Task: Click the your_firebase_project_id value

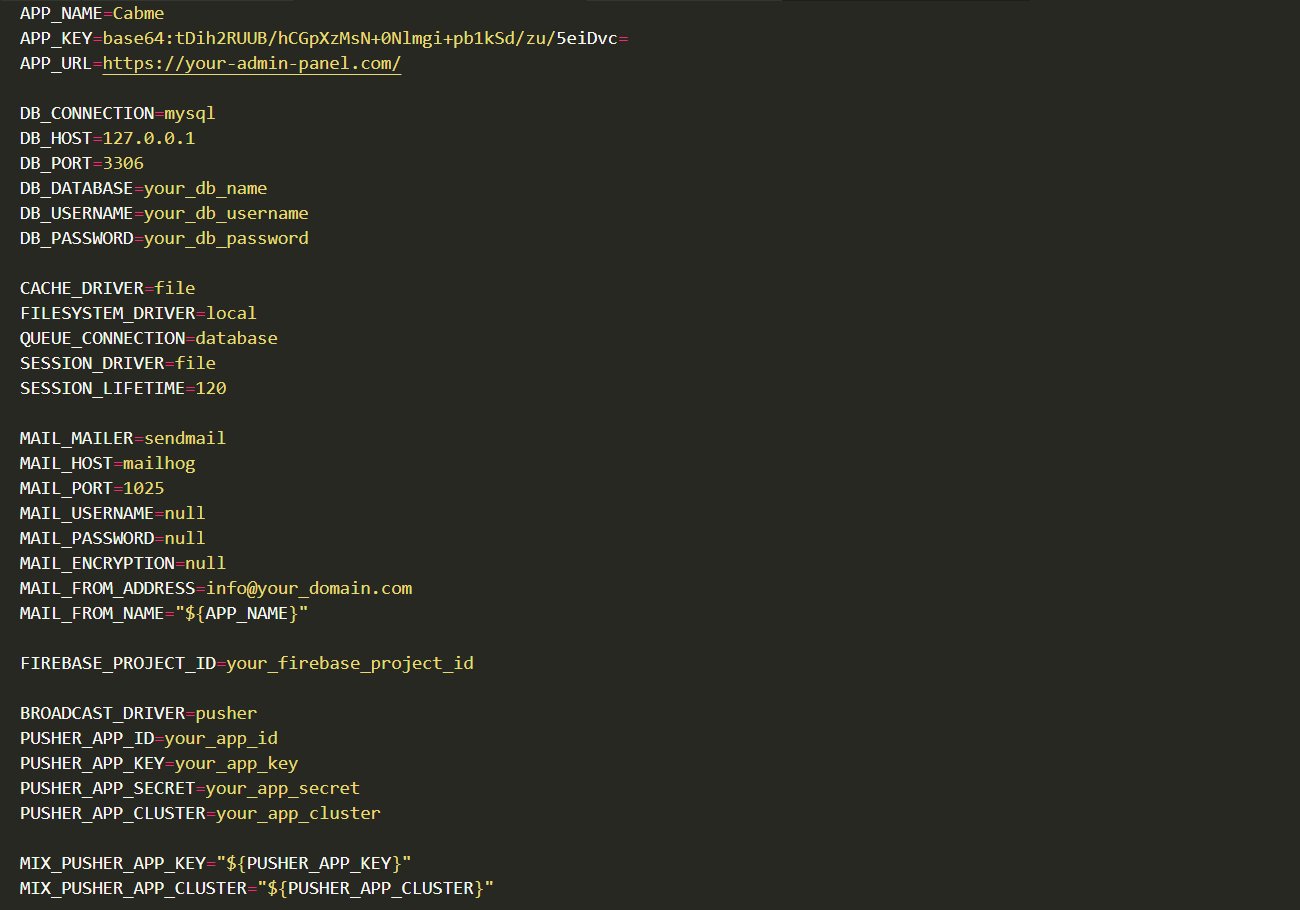Action: 350,664
